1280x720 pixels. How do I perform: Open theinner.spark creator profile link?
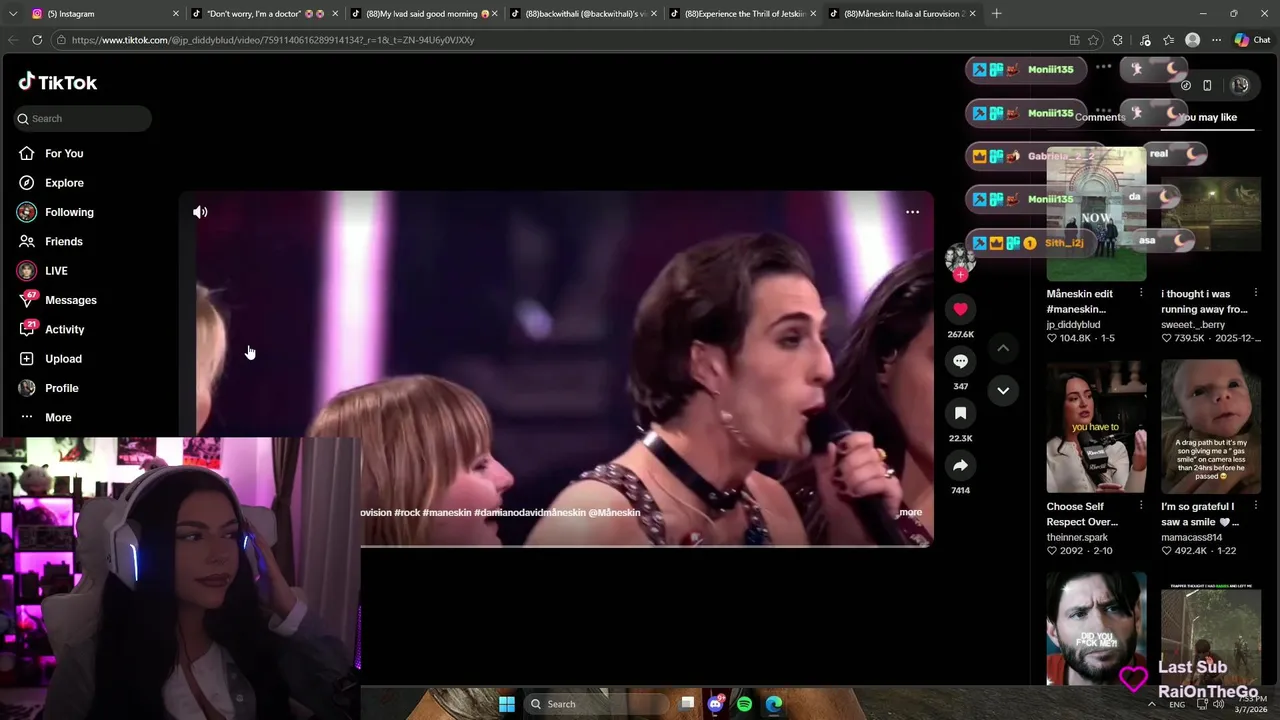[1077, 537]
